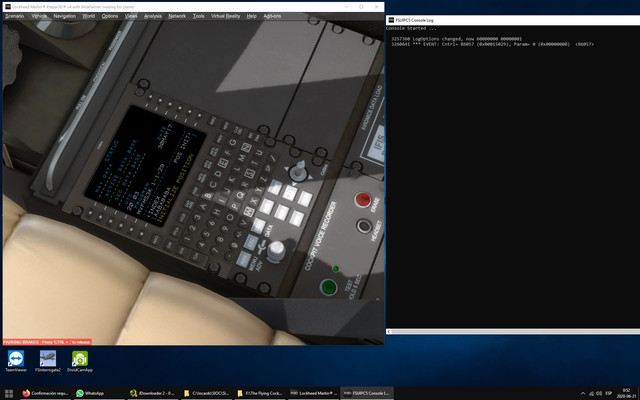Push the G key on the FMS keypad

tap(233, 142)
